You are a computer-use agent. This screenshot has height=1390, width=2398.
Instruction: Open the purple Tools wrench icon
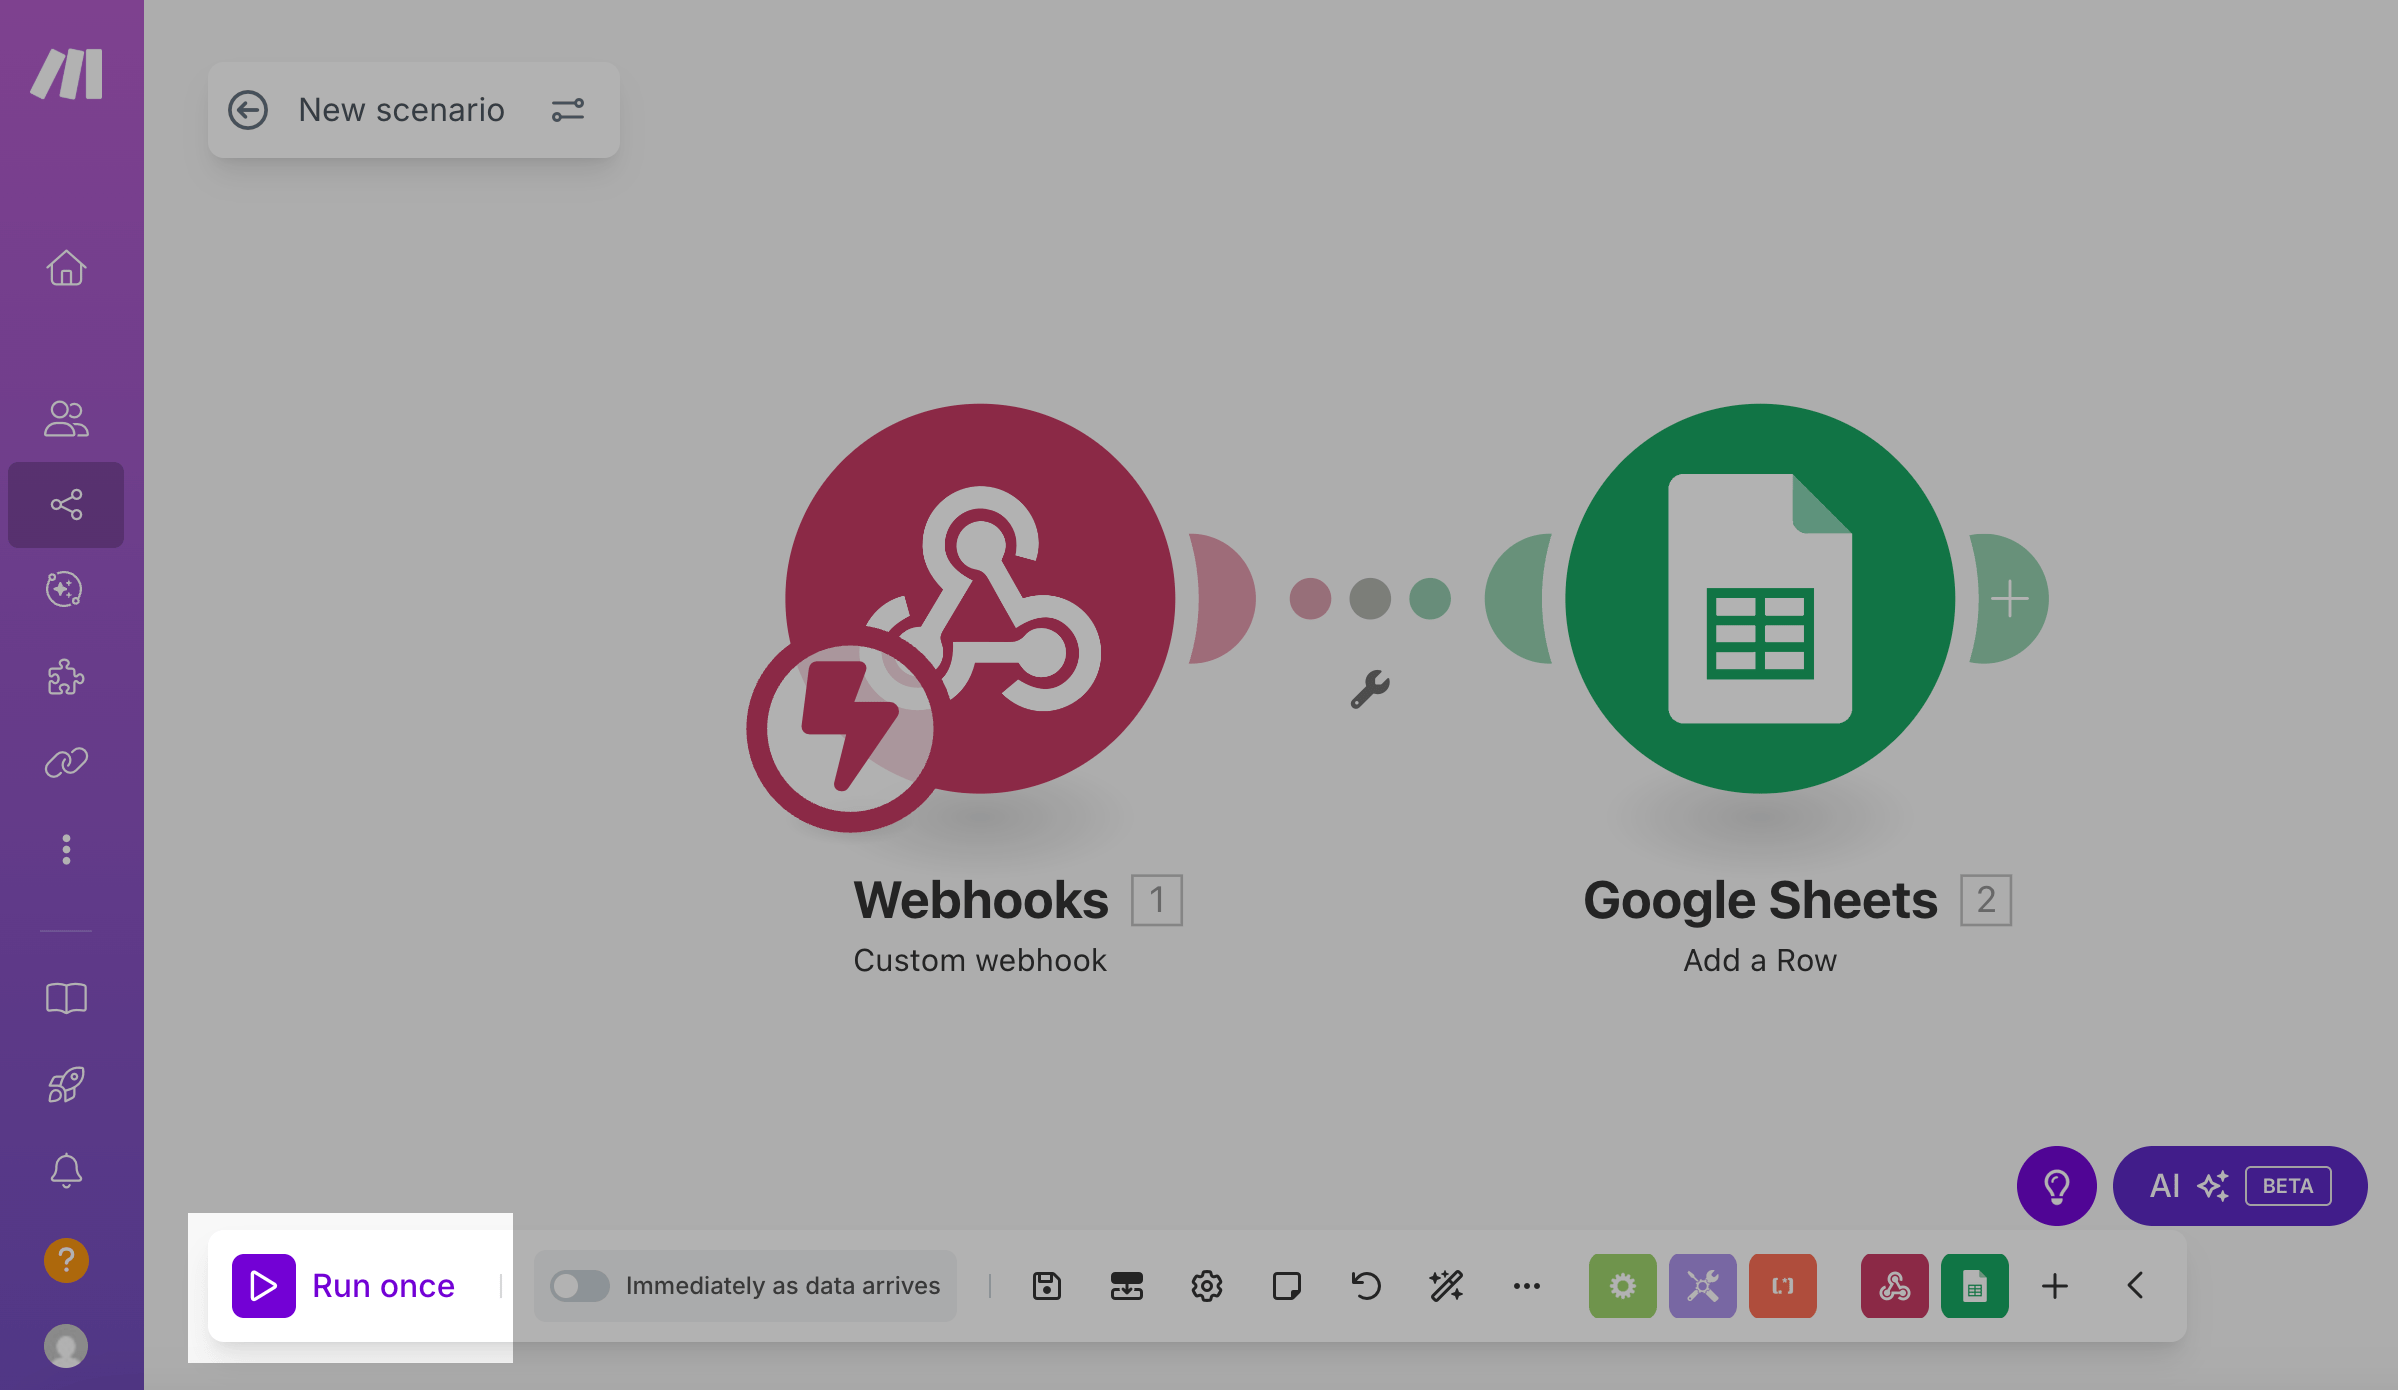tap(1702, 1285)
